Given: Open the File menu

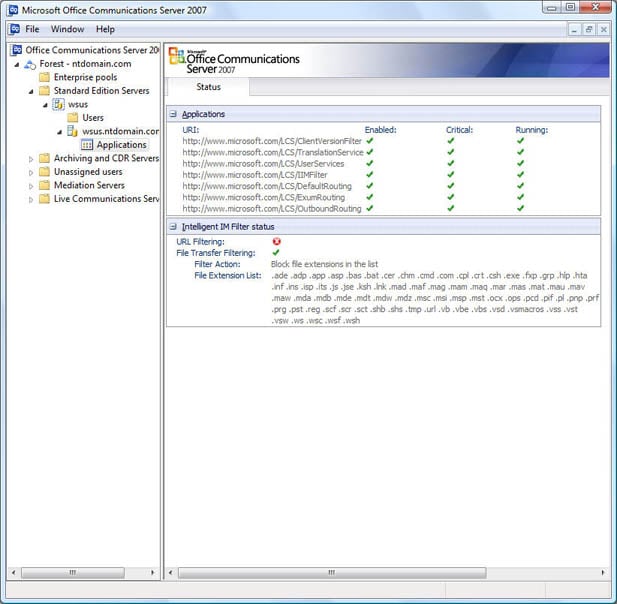Looking at the screenshot, I should click(32, 30).
